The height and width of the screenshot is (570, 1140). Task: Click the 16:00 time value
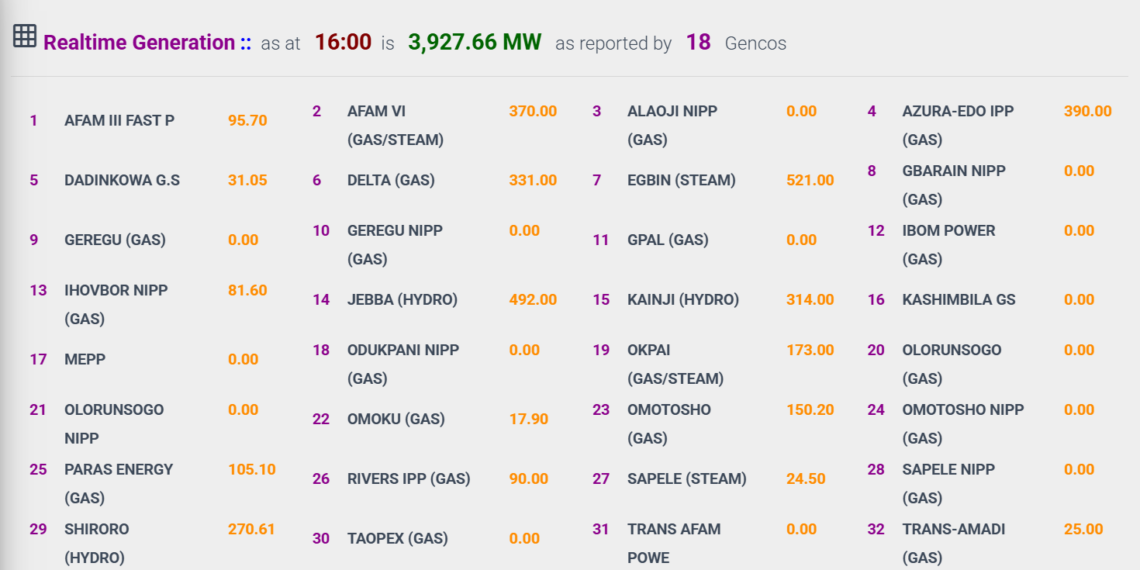coord(343,42)
